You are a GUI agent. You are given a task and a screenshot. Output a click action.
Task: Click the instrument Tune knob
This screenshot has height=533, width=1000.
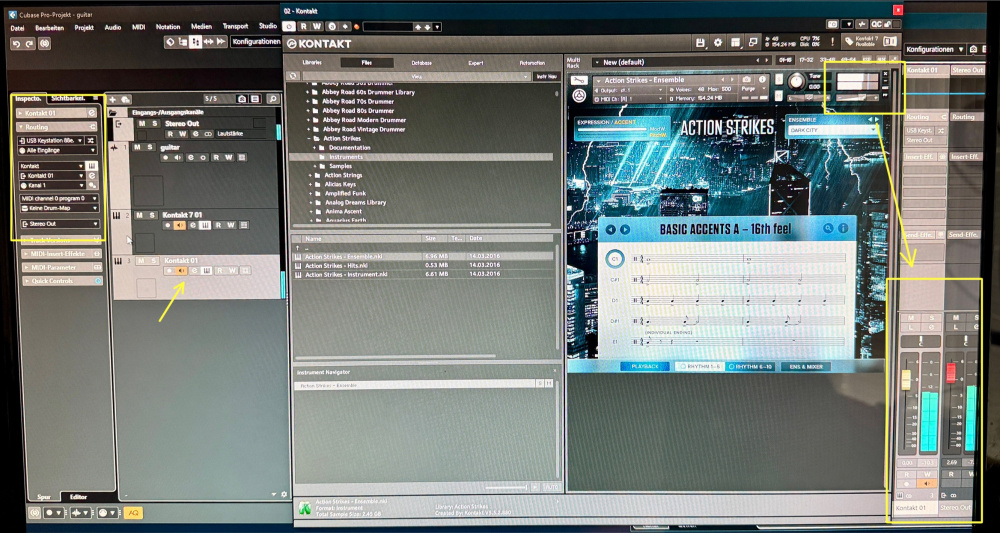(797, 82)
